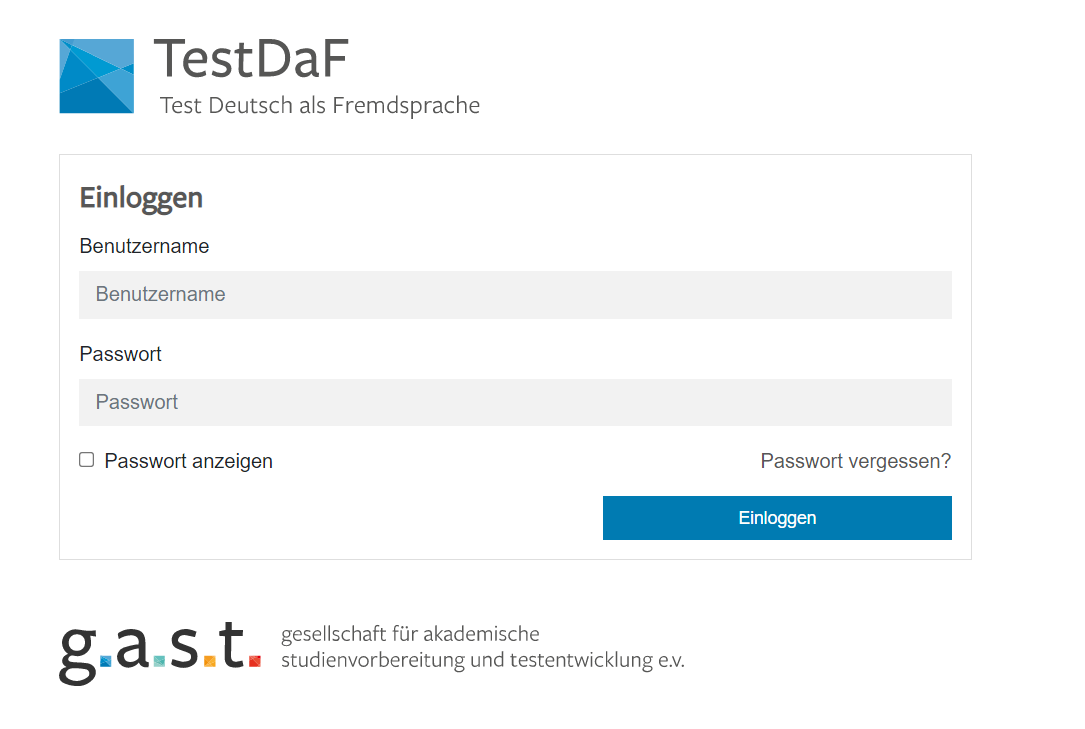Viewport: 1085px width, 729px height.
Task: Click the gesellschaft für akademische studienvorbereitung tagline
Action: (482, 647)
